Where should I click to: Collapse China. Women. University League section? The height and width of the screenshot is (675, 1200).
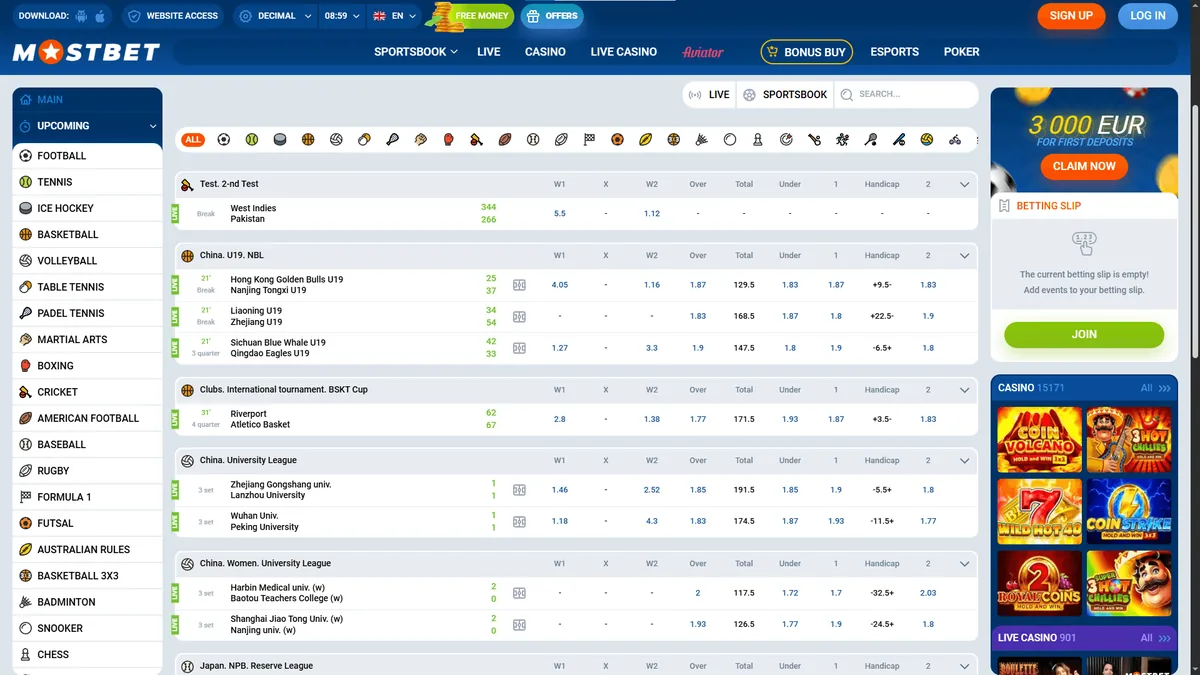tap(964, 564)
